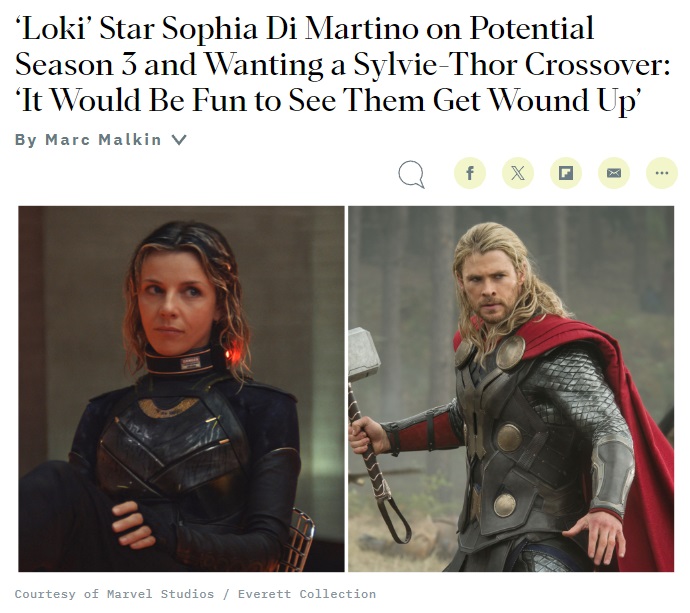
Task: Click the headline line mentioning Sylvie-Thor Crossover
Action: click(343, 64)
